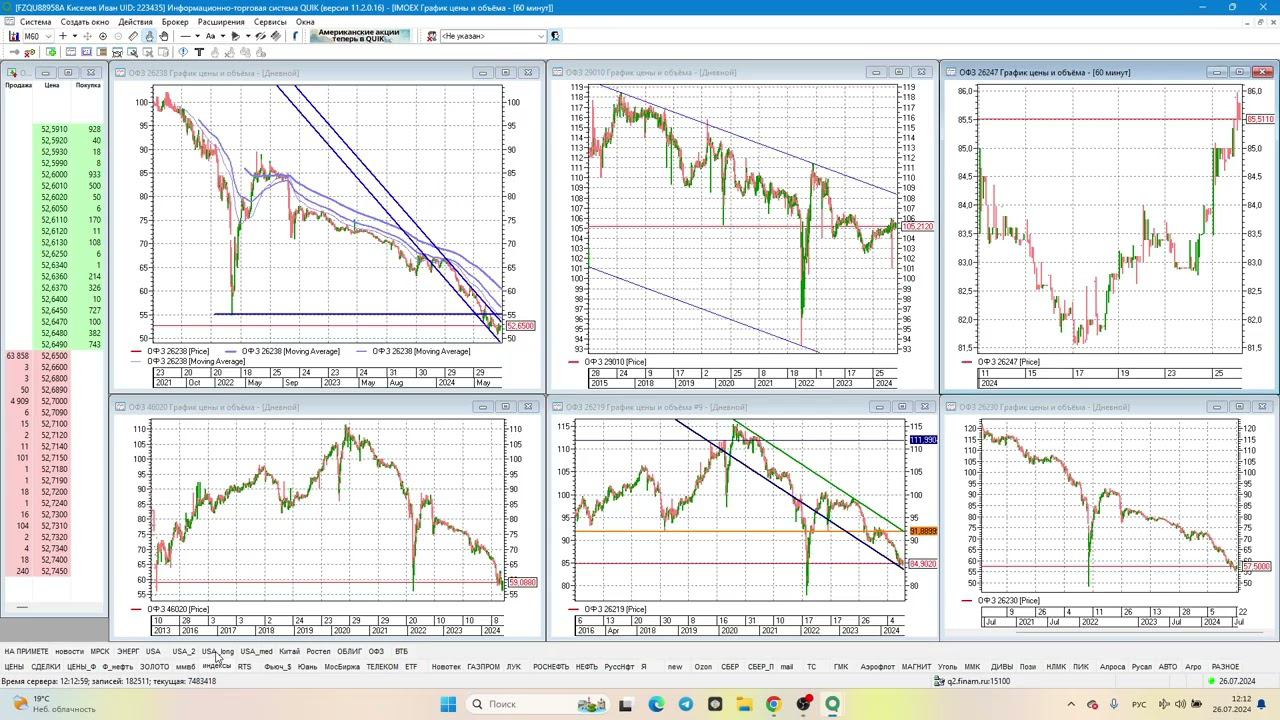Screen dimensions: 1280x720
Task: Switch to the МосБиржа tab
Action: click(x=342, y=667)
